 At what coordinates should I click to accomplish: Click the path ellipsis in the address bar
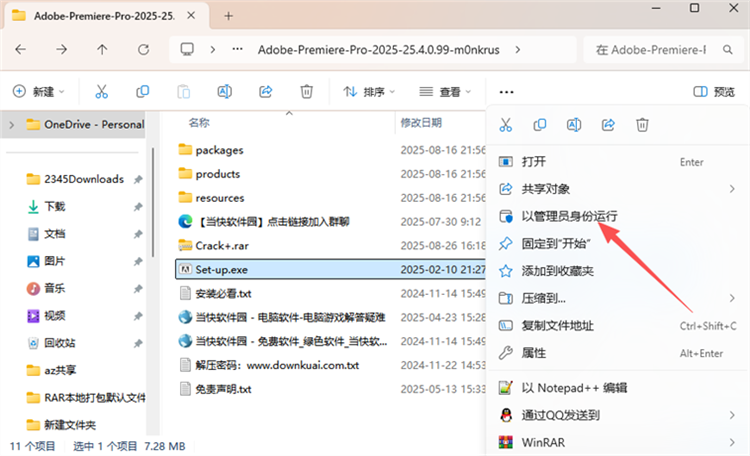238,49
